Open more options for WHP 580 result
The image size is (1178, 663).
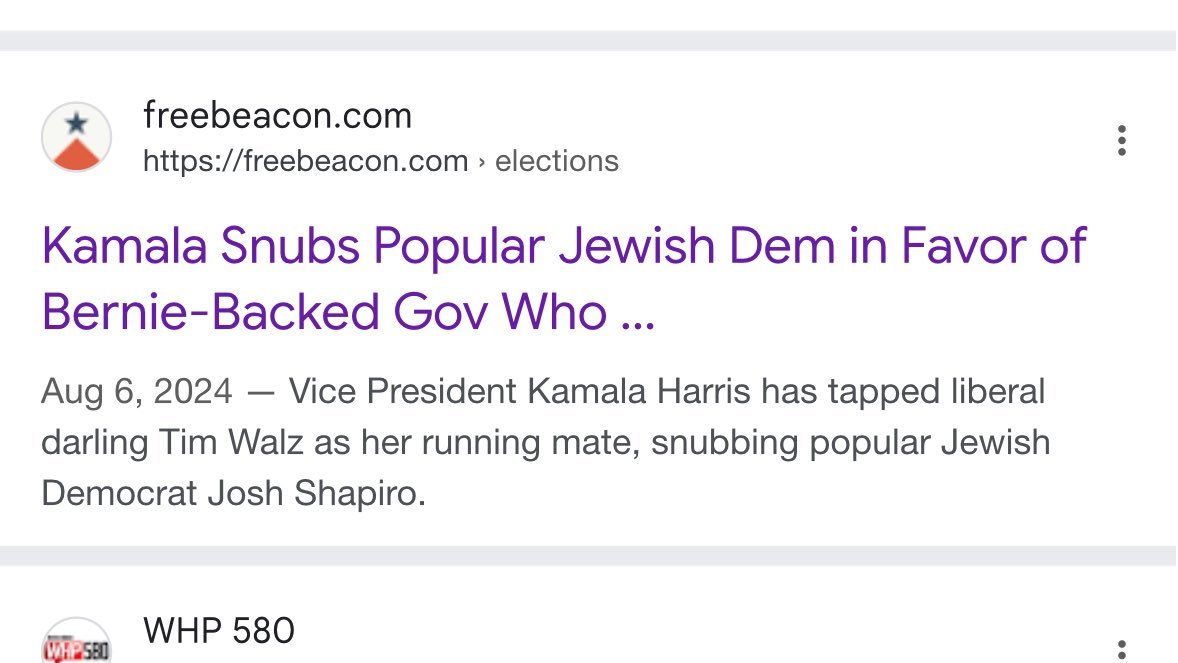[x=1122, y=650]
